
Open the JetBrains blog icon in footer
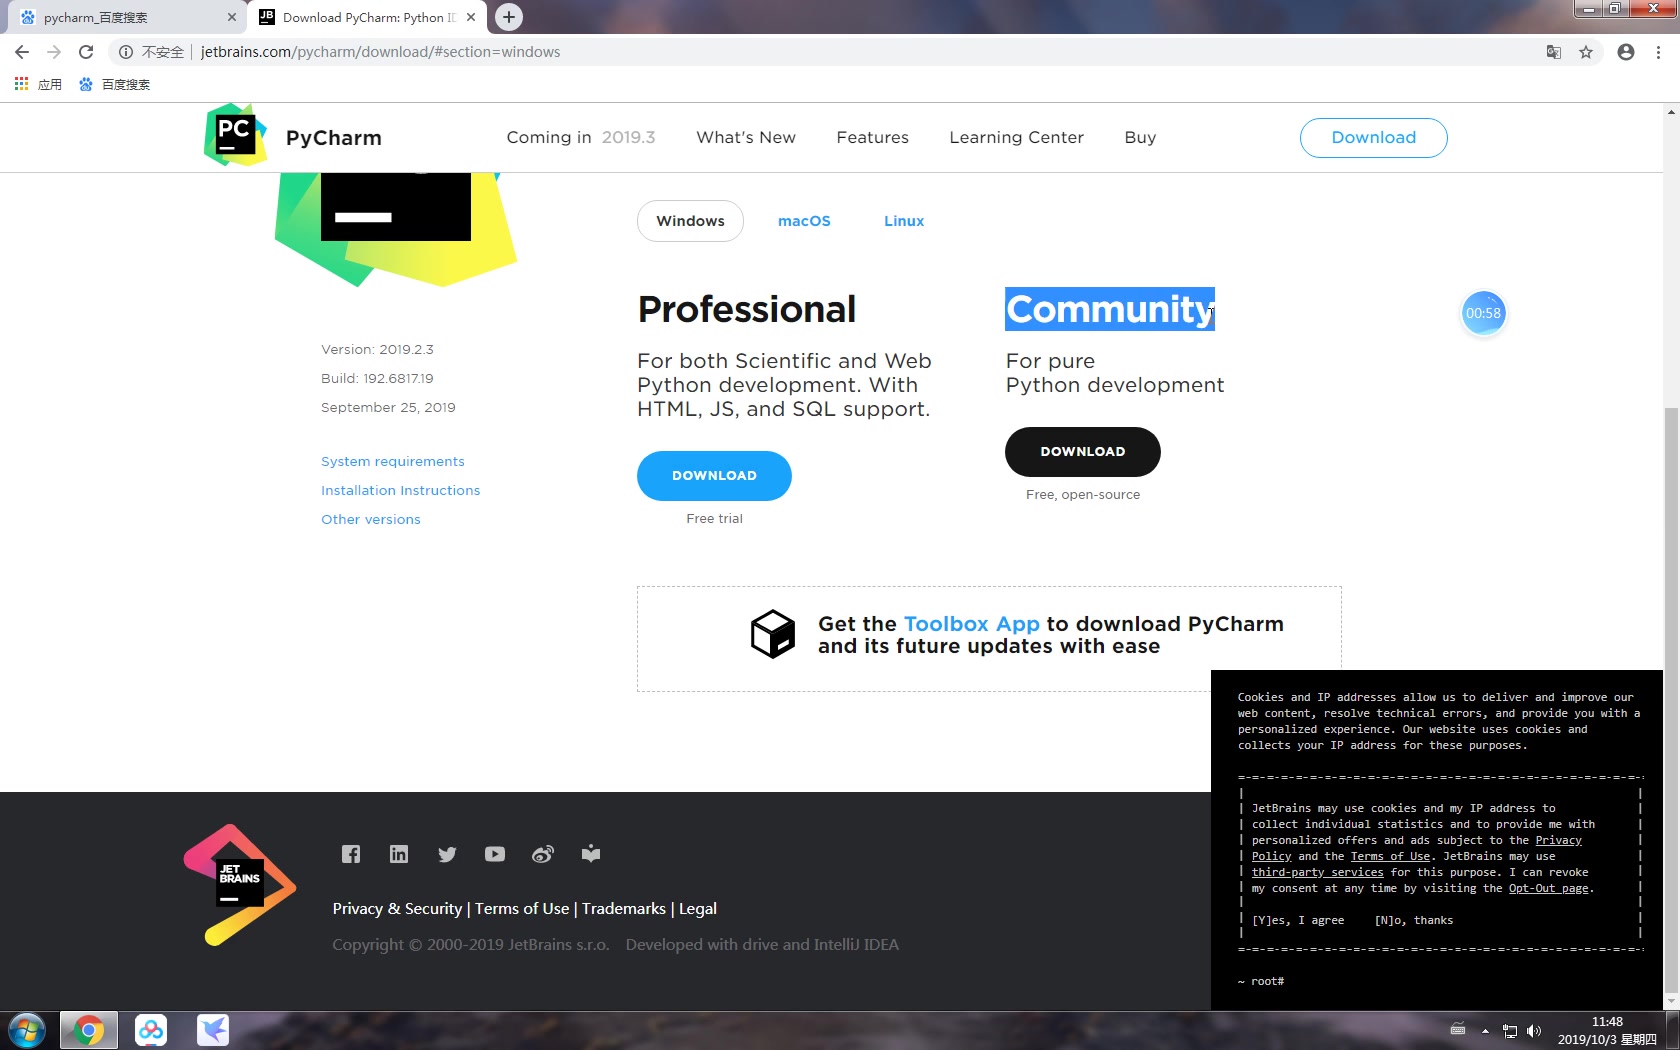[x=591, y=854]
